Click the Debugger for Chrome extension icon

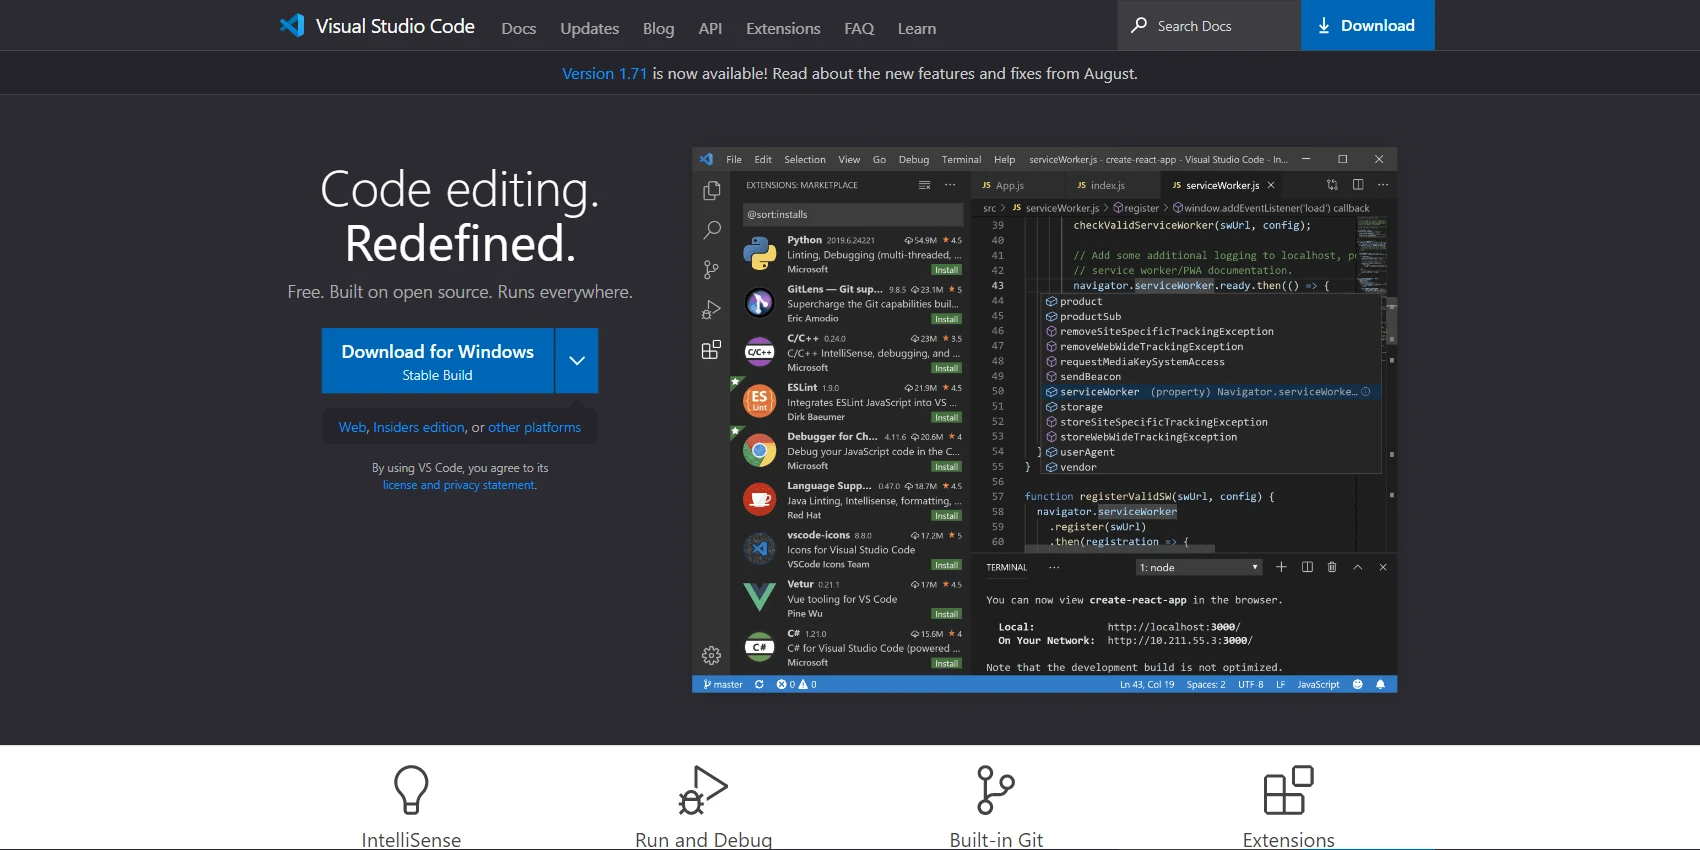pyautogui.click(x=760, y=451)
